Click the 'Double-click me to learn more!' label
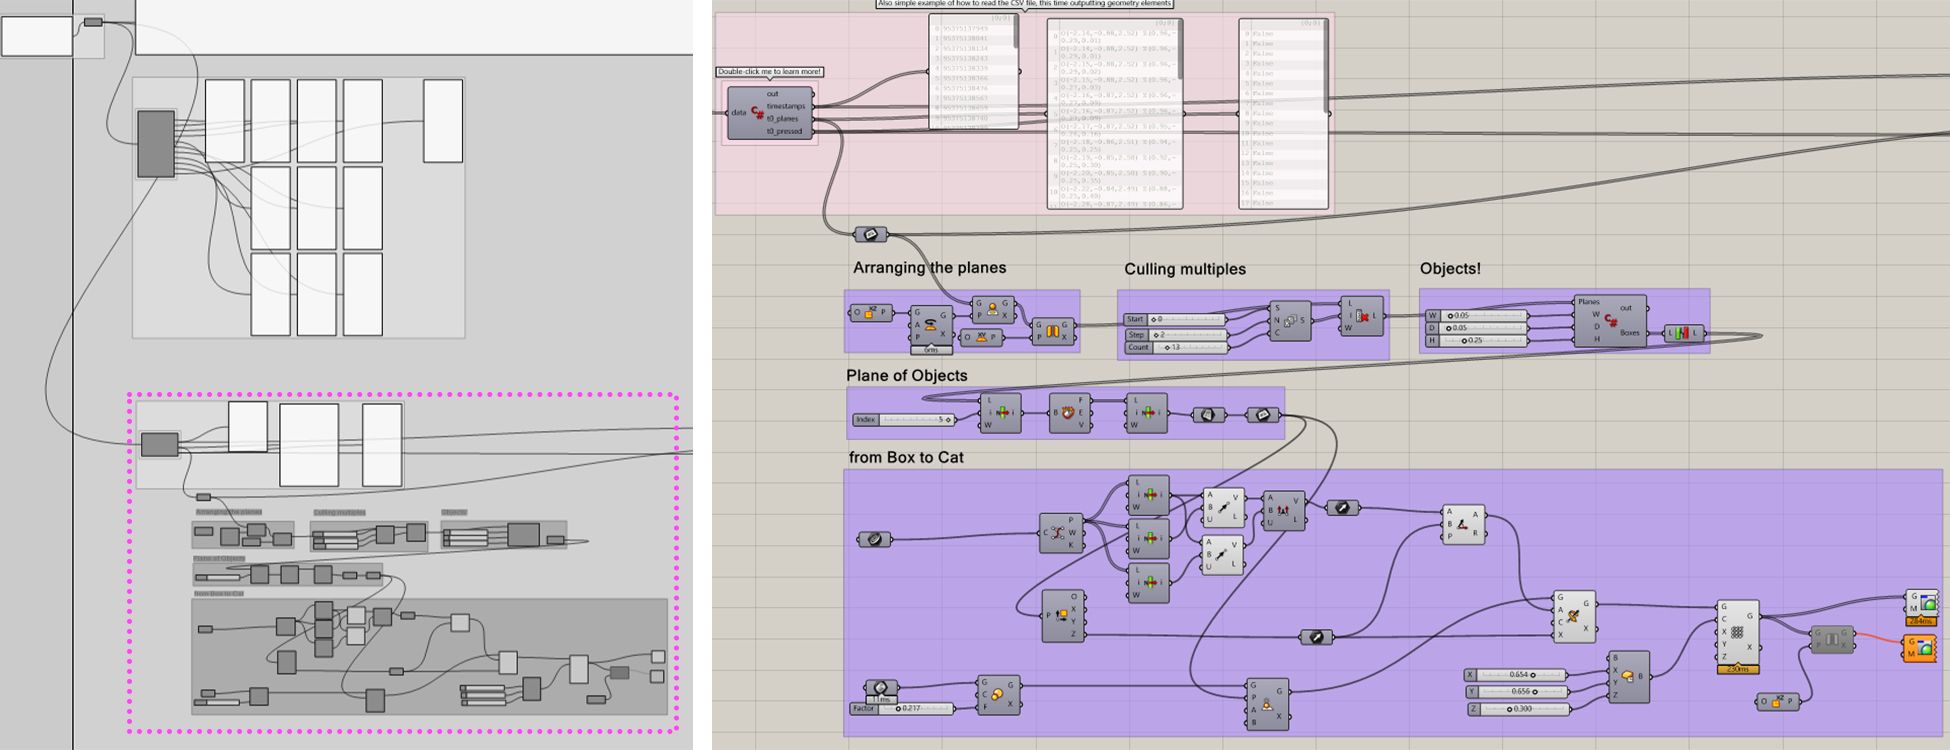This screenshot has height=750, width=1950. click(770, 72)
